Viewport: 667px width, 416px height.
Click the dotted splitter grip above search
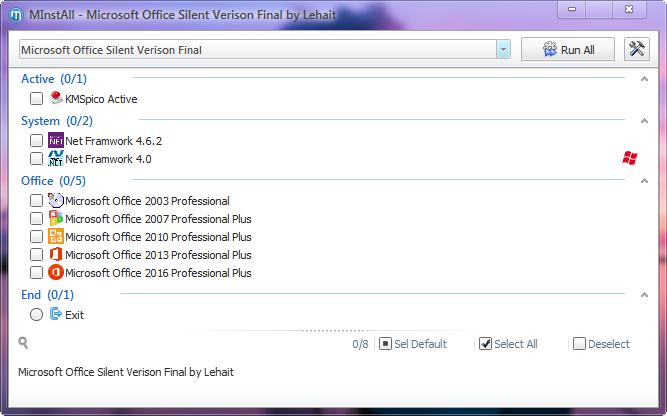[x=333, y=331]
